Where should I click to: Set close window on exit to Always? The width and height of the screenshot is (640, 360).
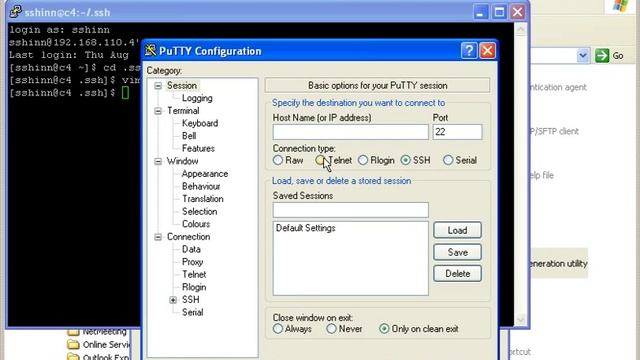(278, 329)
